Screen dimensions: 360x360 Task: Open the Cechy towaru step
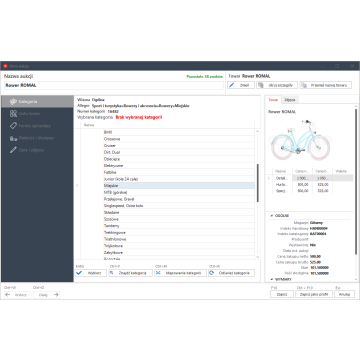[x=37, y=114]
